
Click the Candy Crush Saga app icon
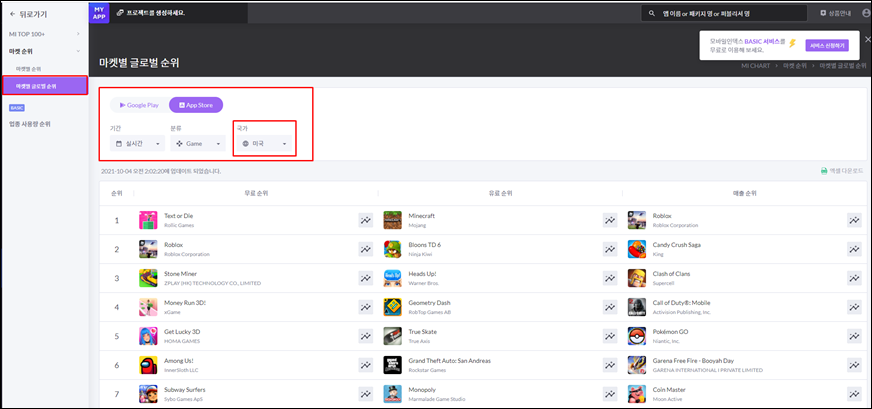coord(637,249)
